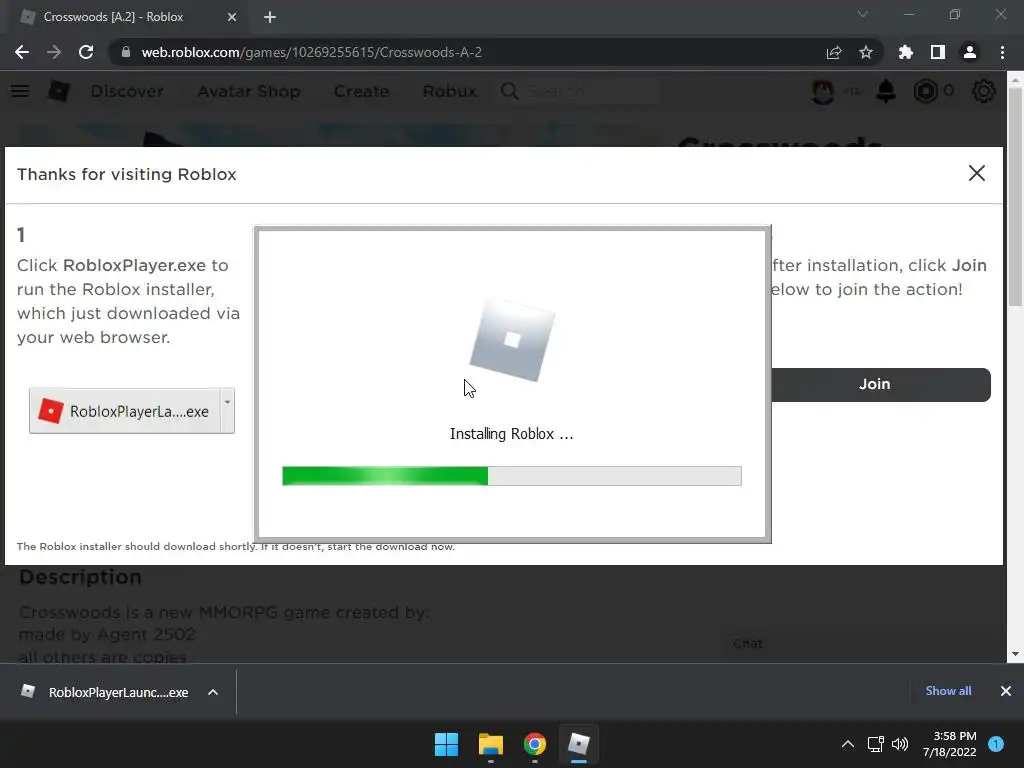Open the Chrome tab search chevron
1024x768 pixels.
pos(863,14)
